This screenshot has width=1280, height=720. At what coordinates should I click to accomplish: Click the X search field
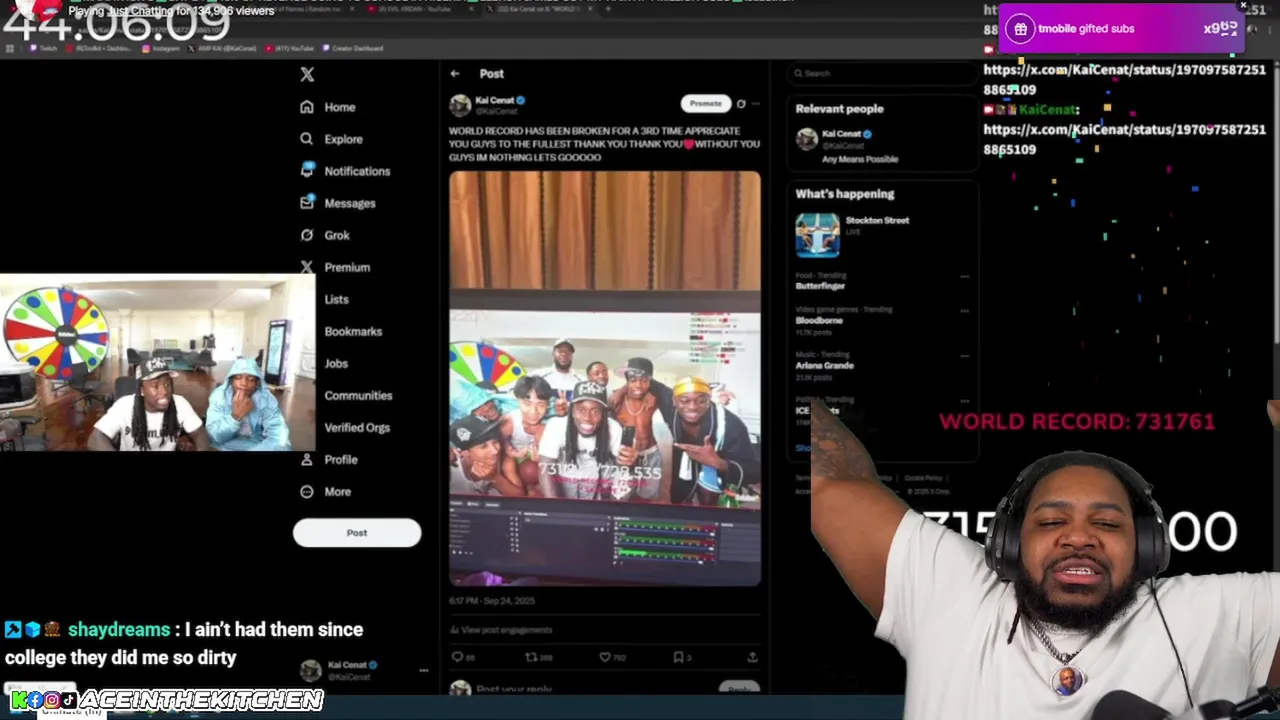pos(880,73)
